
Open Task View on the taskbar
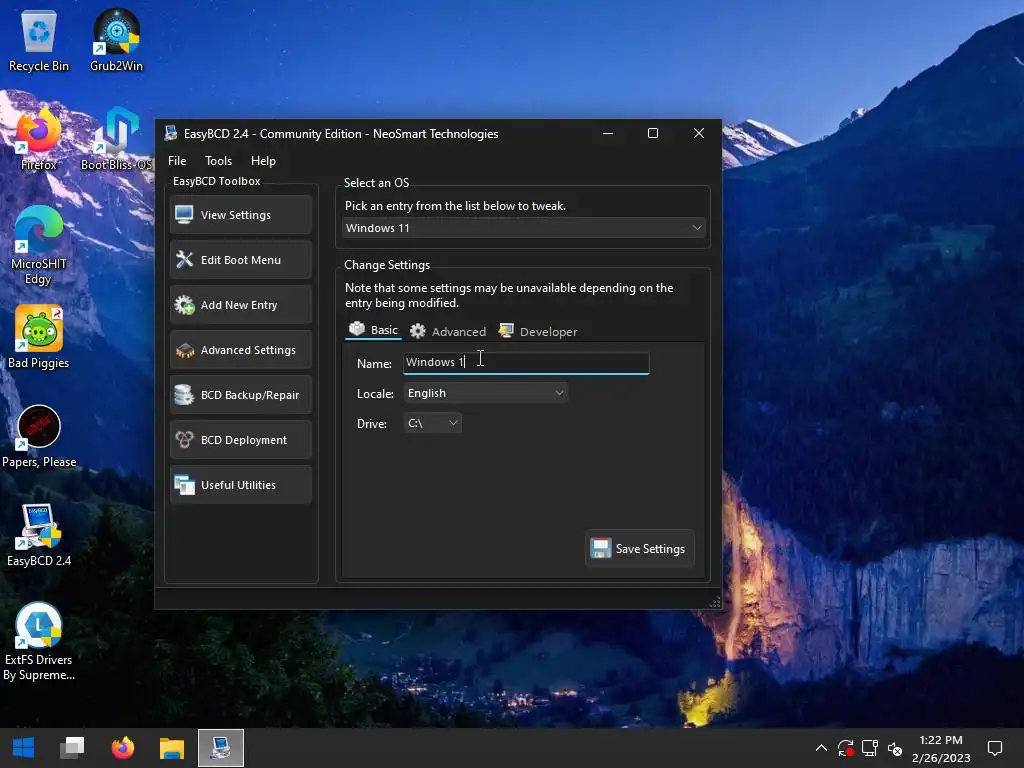[x=72, y=748]
